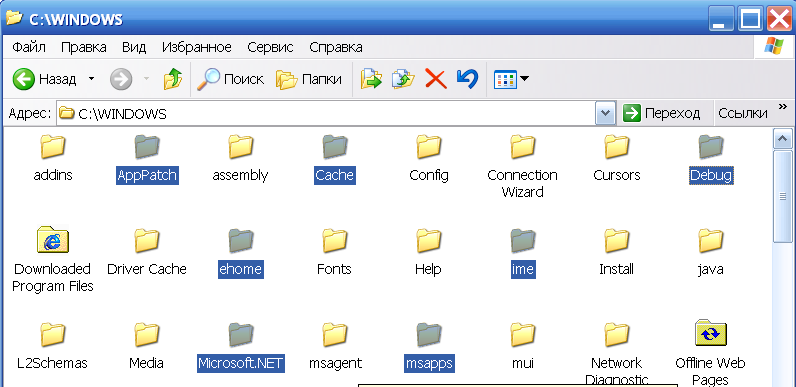
Task: Select the Cursors folder icon
Action: pyautogui.click(x=617, y=146)
